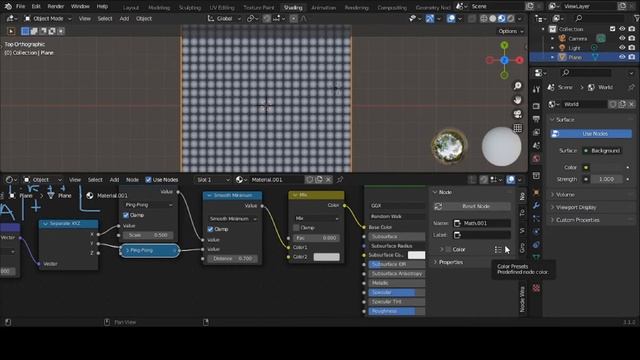Open the viewport Add menu

(x=124, y=19)
